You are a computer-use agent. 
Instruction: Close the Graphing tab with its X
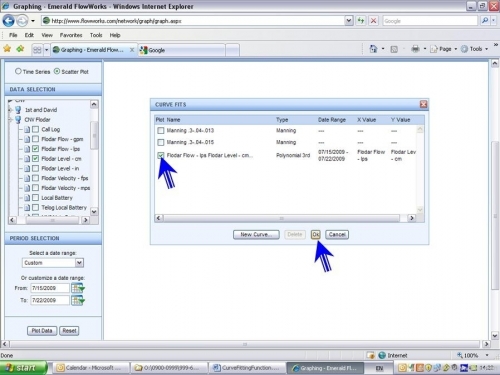coord(132,50)
